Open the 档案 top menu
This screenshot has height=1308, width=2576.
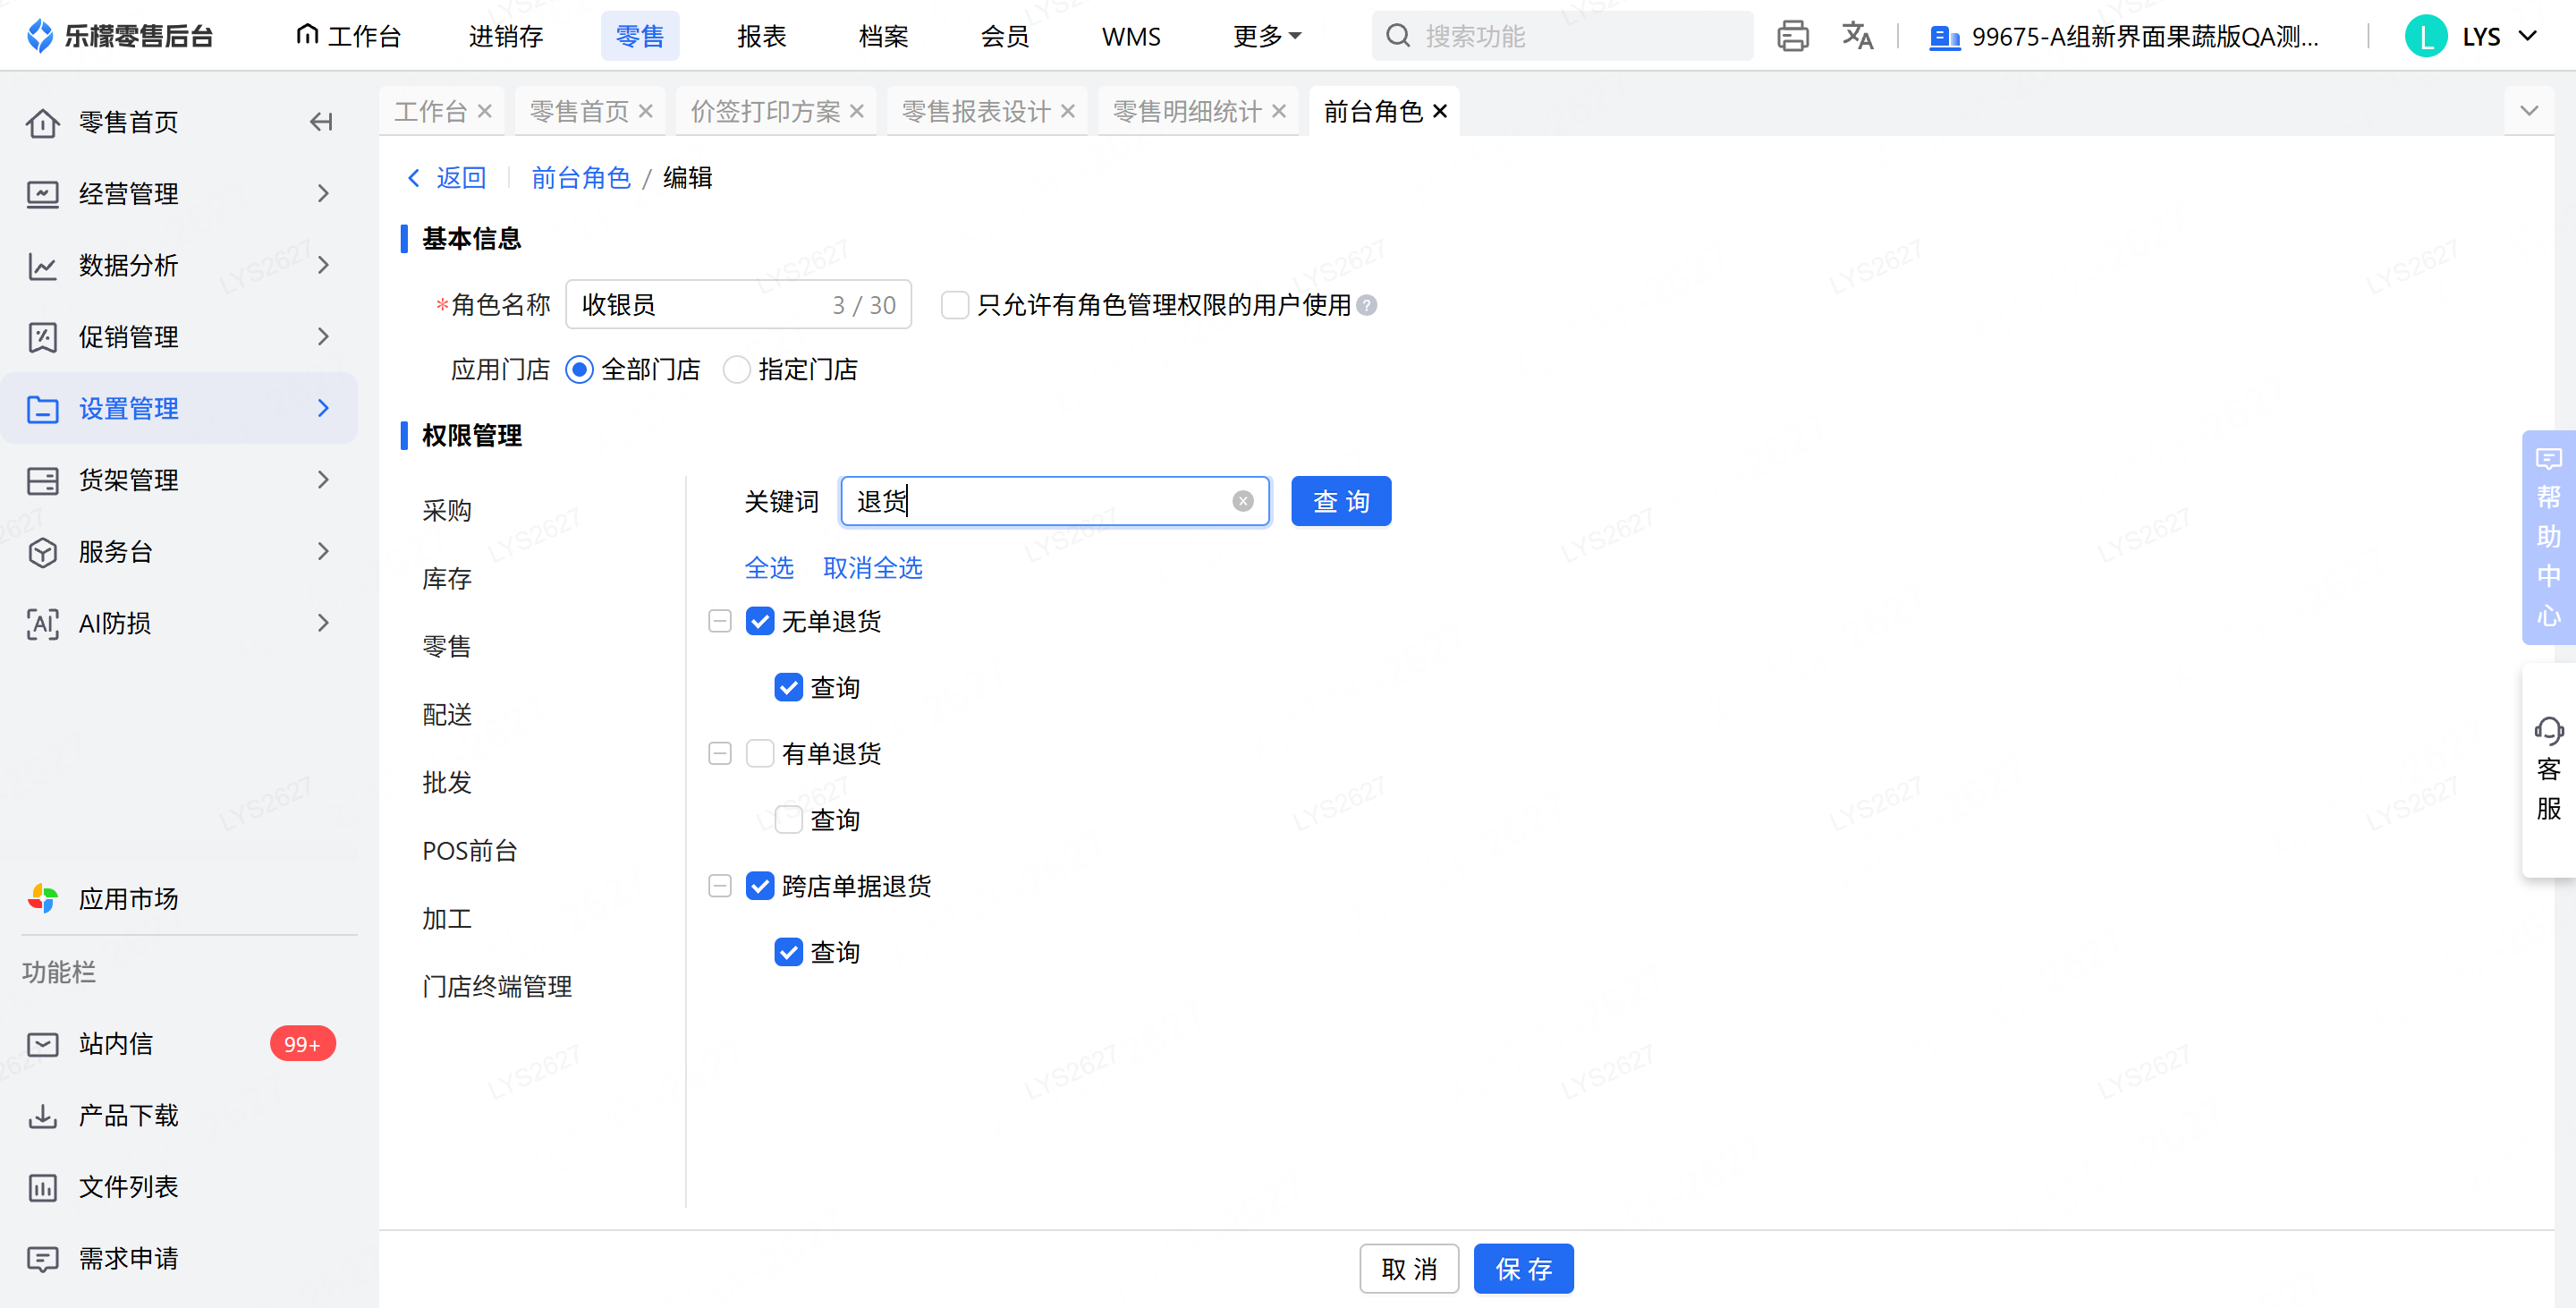884,36
